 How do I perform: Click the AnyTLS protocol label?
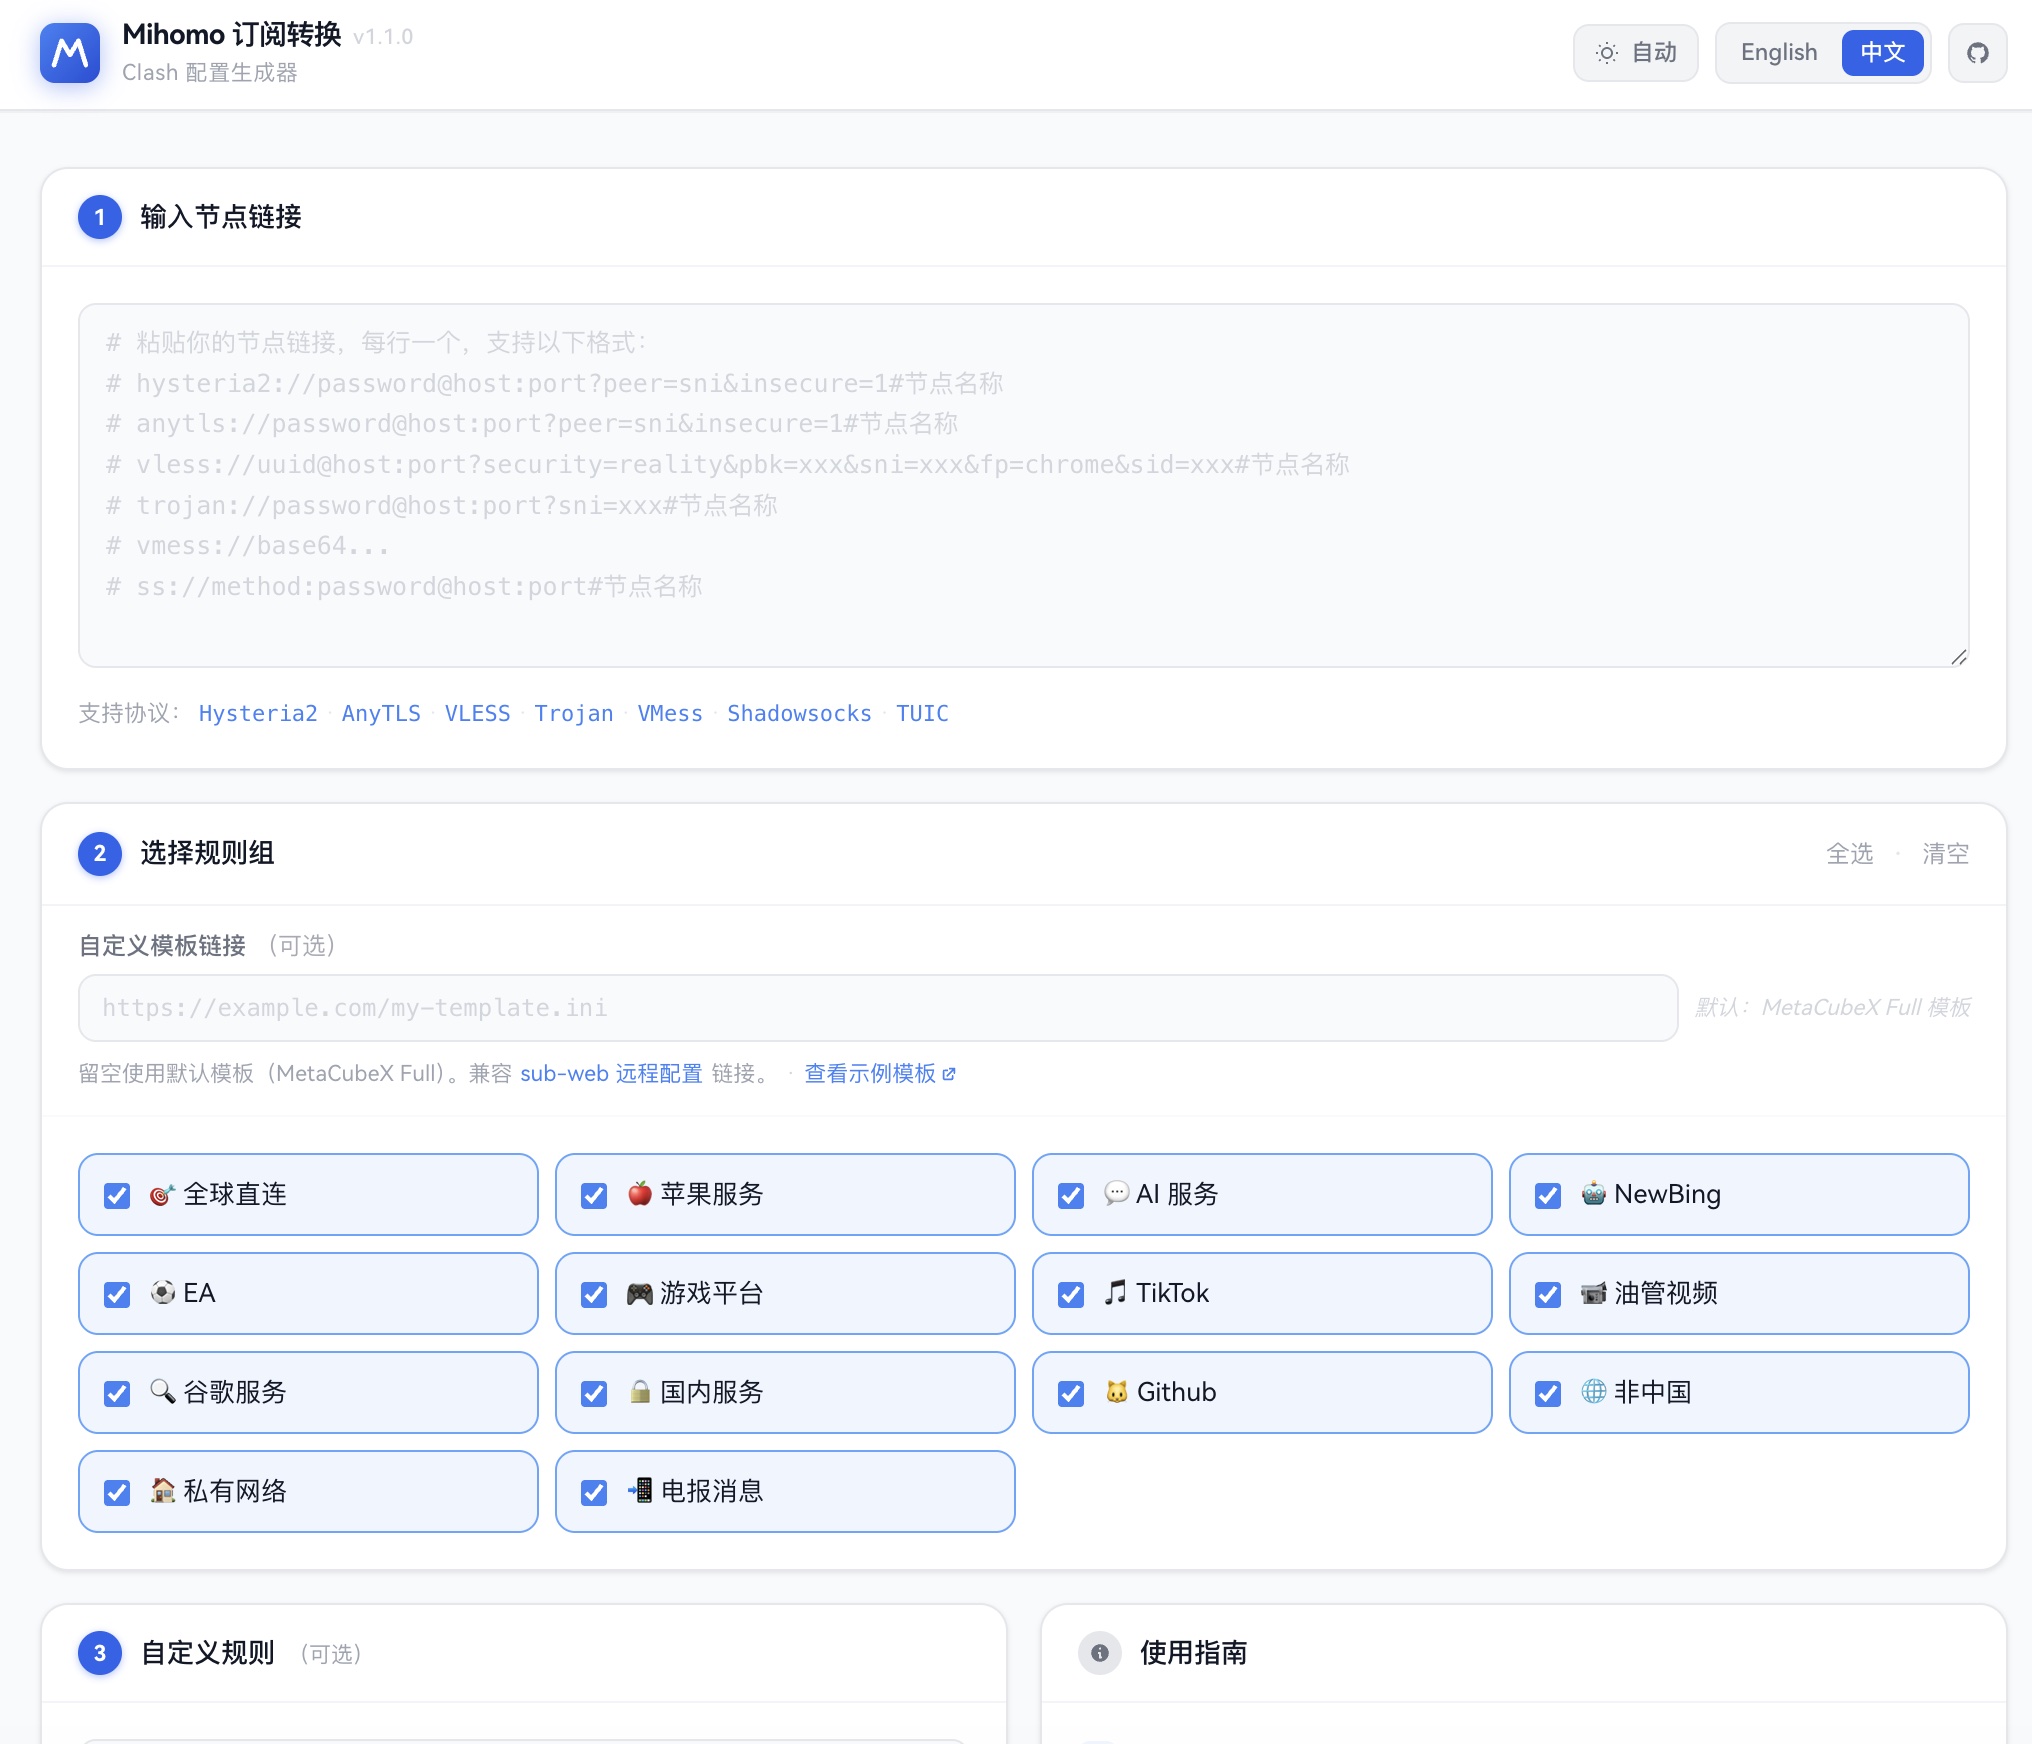tap(381, 713)
